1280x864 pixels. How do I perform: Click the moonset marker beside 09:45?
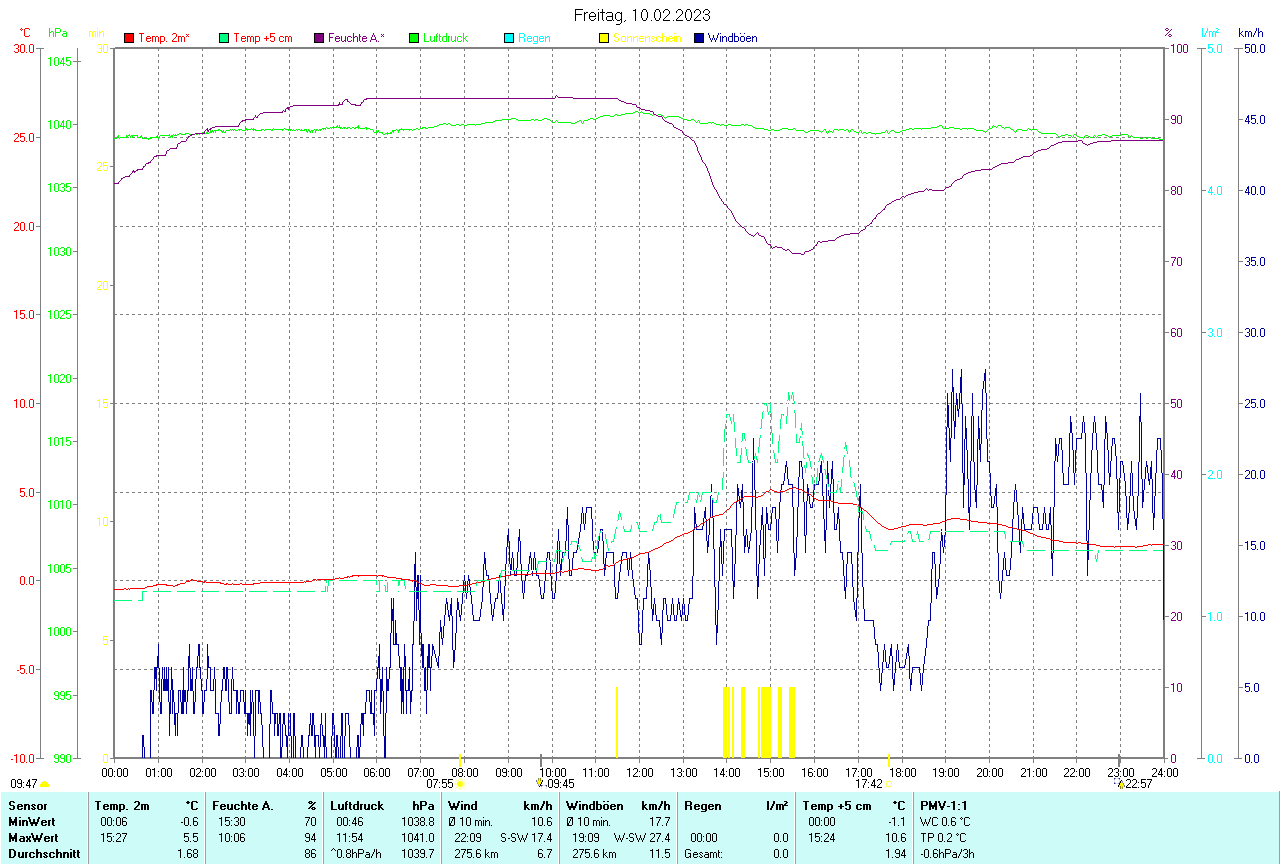539,783
